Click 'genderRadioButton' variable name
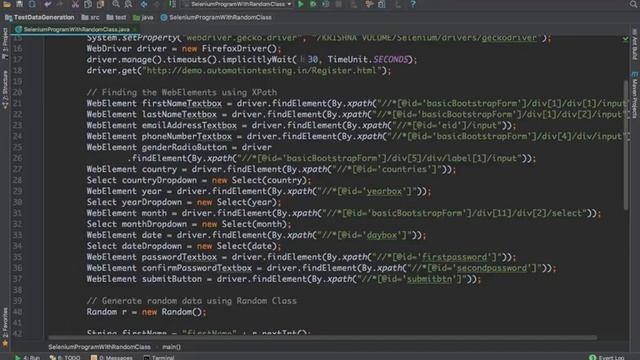Screen dimensions: 640x360 [184, 147]
